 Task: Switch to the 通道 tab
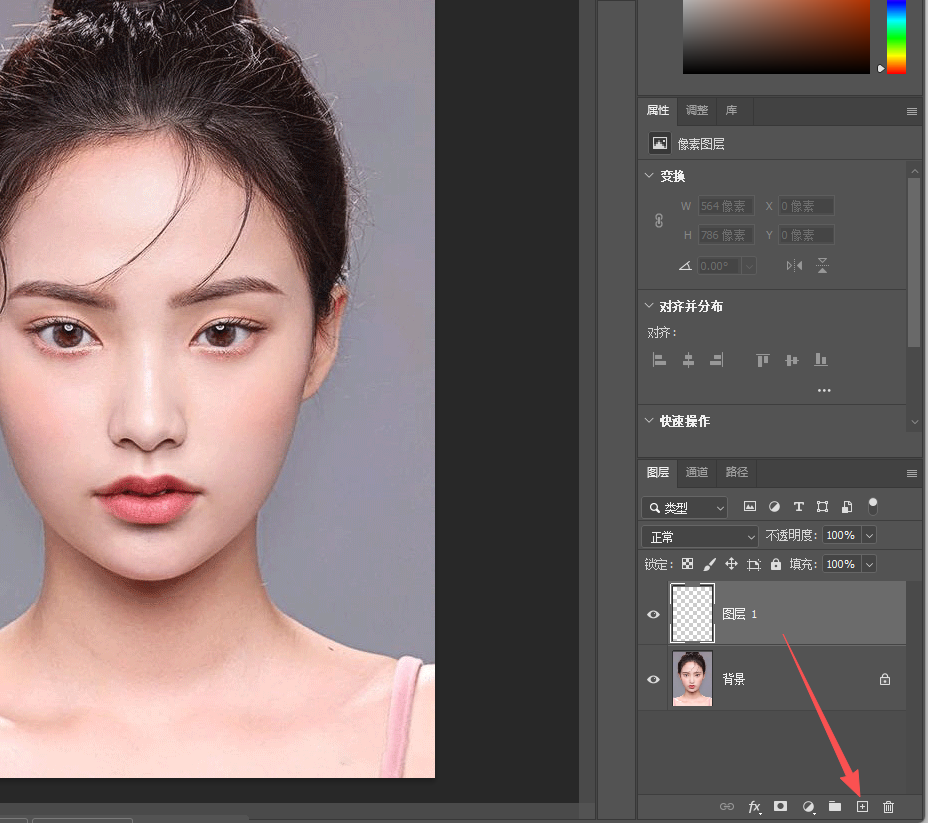[x=697, y=472]
